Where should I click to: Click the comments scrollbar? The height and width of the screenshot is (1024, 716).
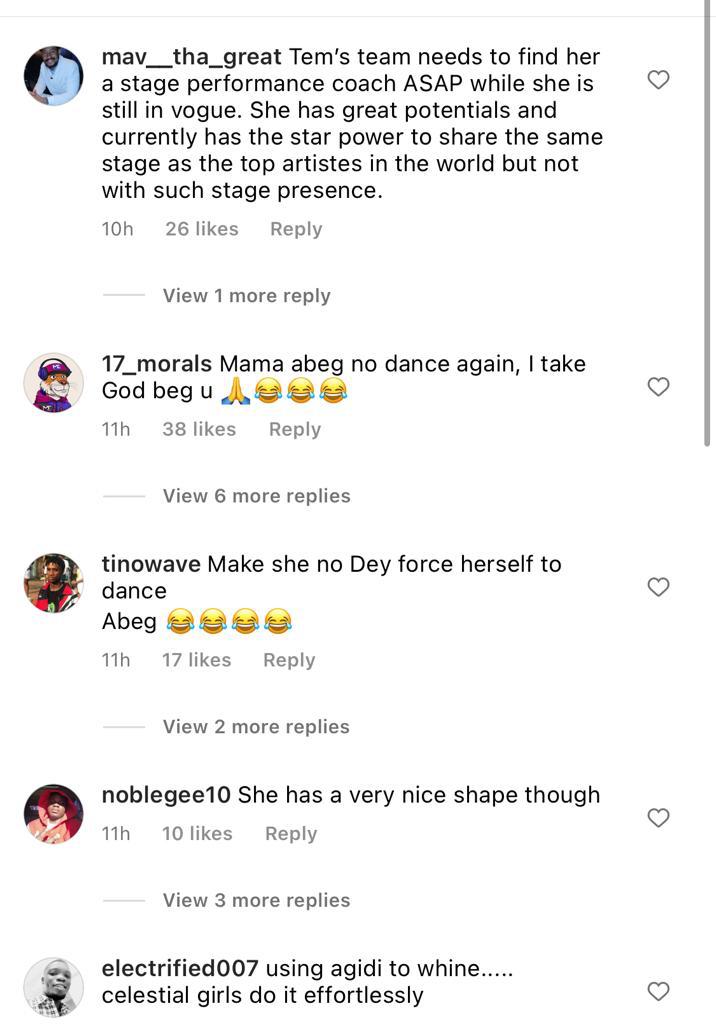pyautogui.click(x=708, y=230)
